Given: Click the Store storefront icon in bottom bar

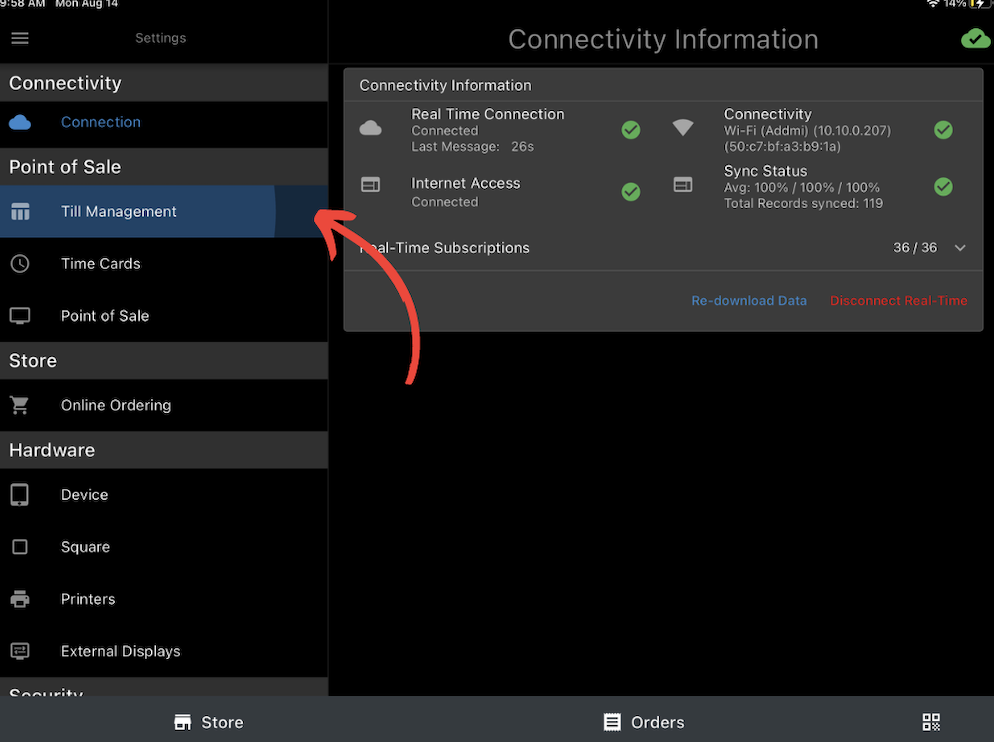Looking at the screenshot, I should [x=183, y=722].
